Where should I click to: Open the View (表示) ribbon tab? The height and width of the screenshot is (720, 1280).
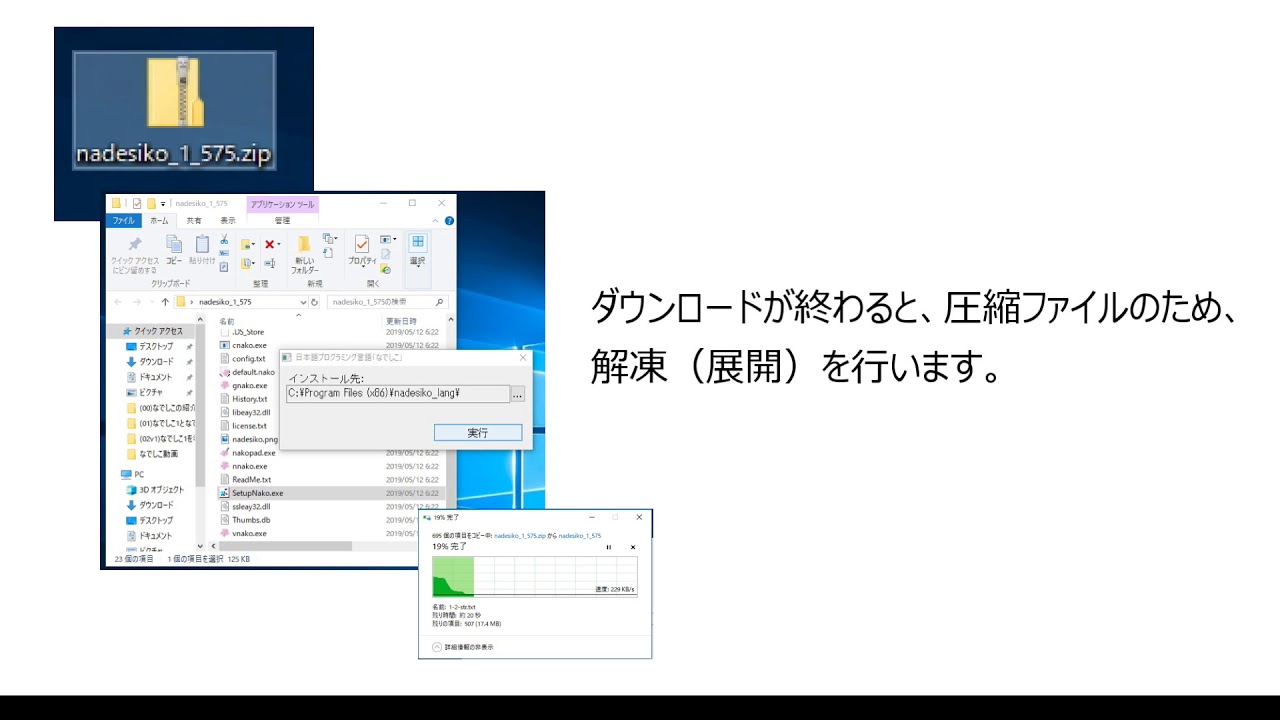[228, 220]
